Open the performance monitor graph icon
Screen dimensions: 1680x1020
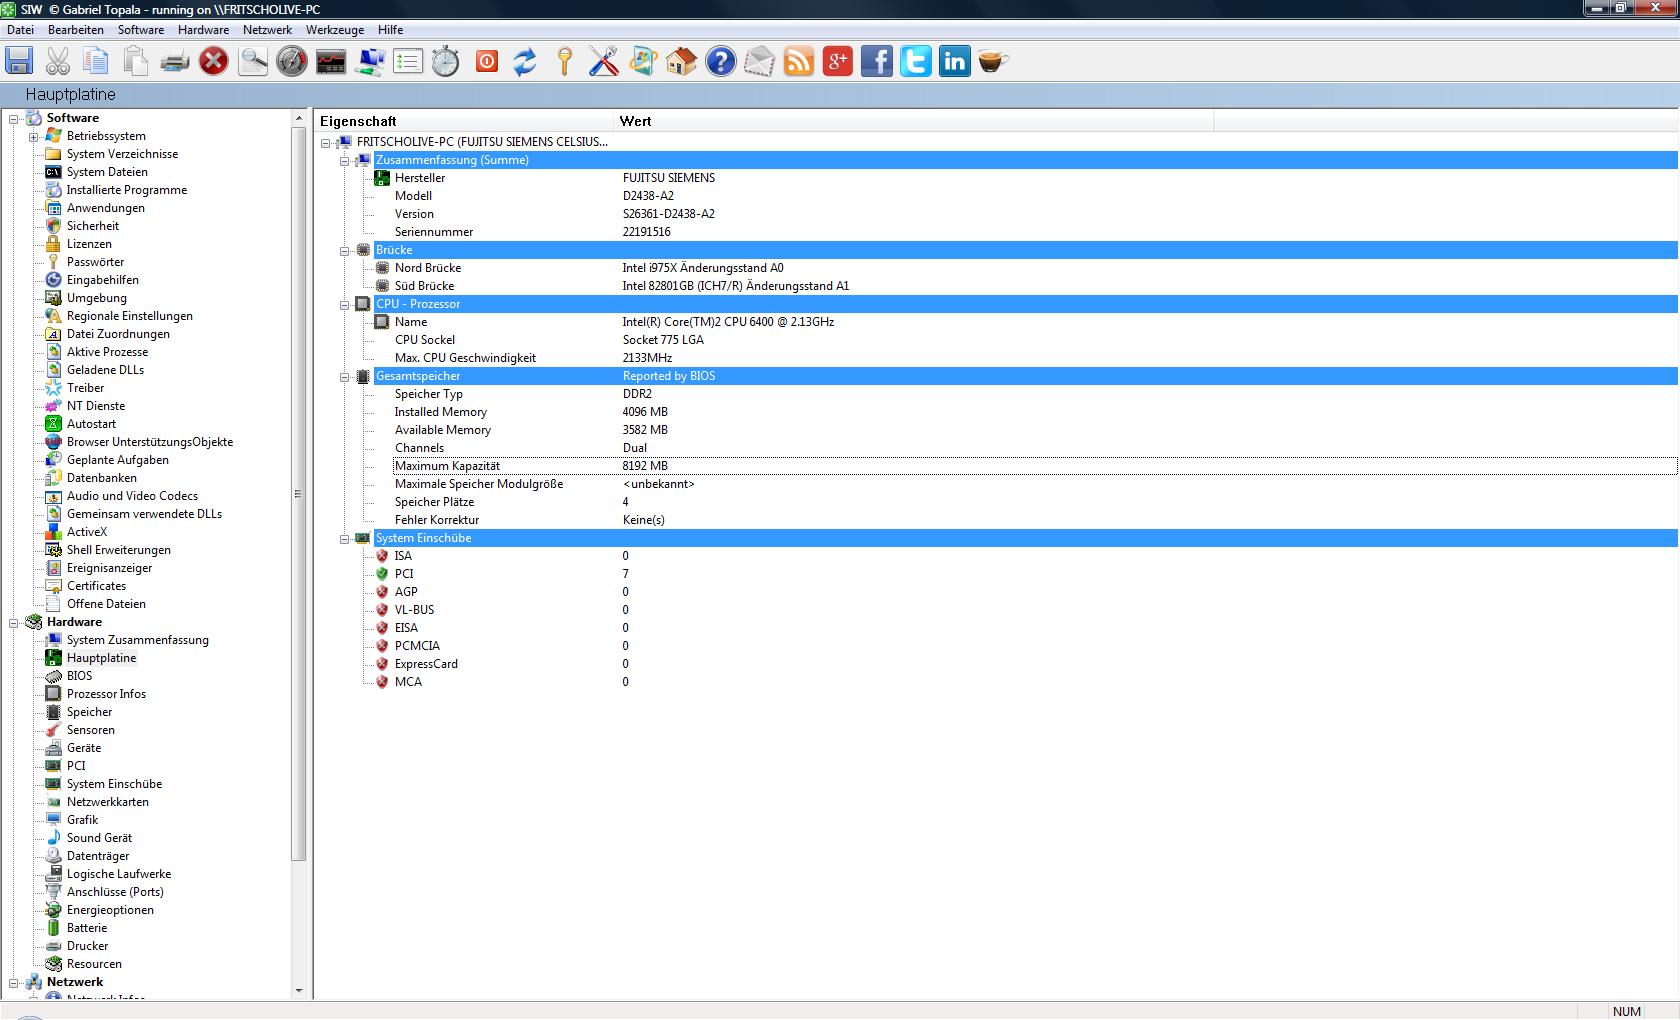pos(331,61)
